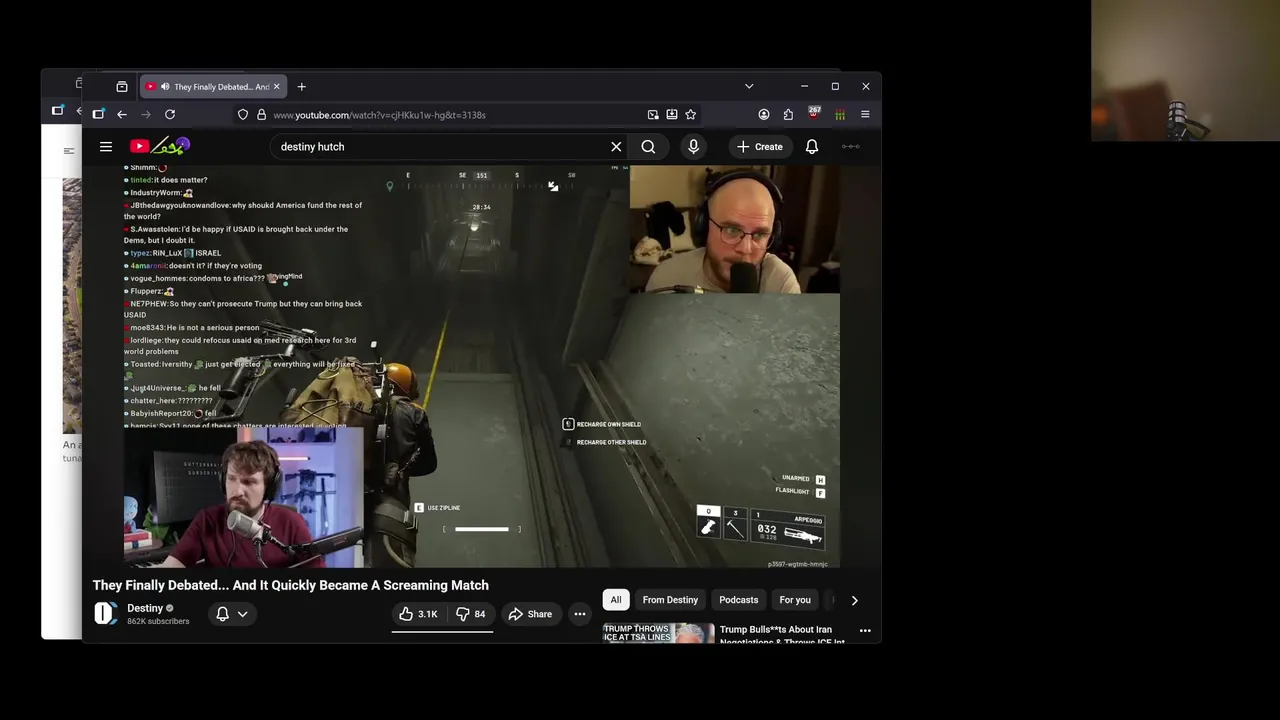Click the colored bars extension icon

[x=840, y=115]
